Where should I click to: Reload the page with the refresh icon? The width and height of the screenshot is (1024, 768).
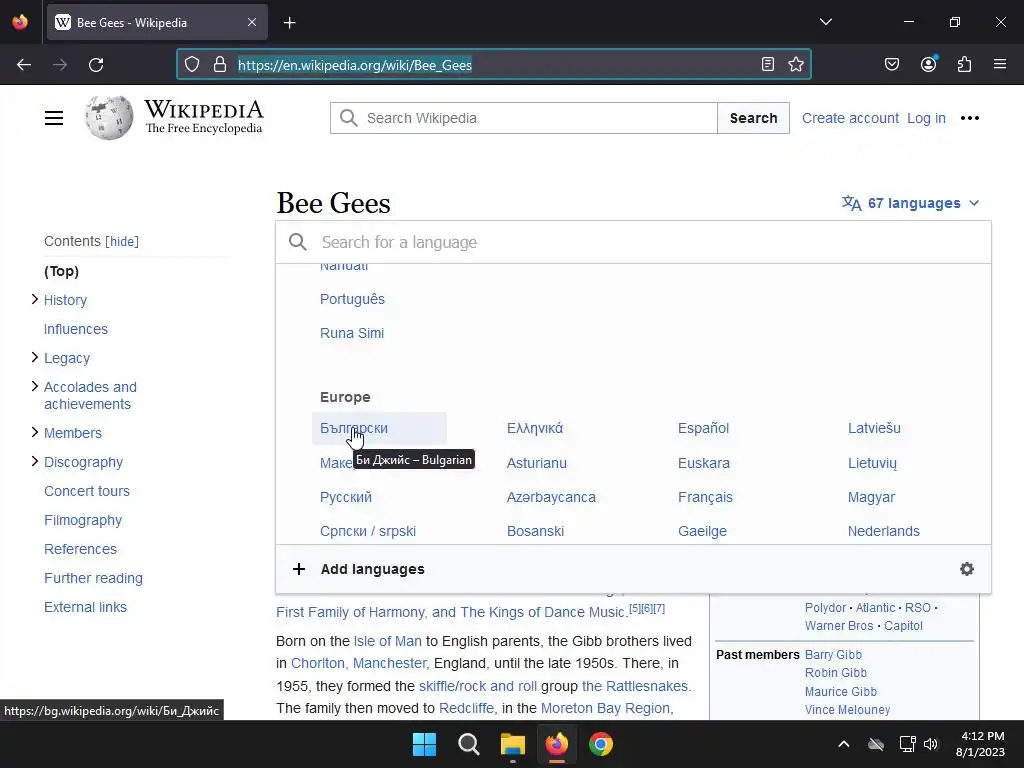tap(96, 65)
